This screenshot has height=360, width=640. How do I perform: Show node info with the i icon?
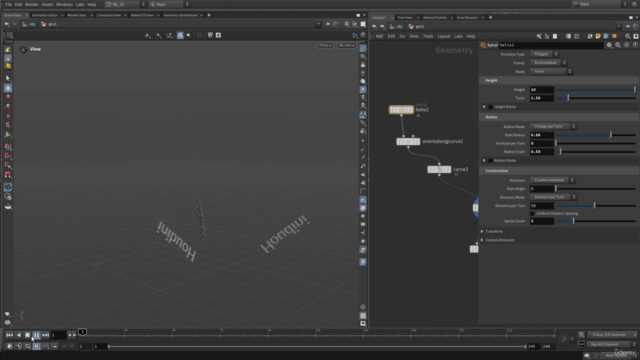627,45
